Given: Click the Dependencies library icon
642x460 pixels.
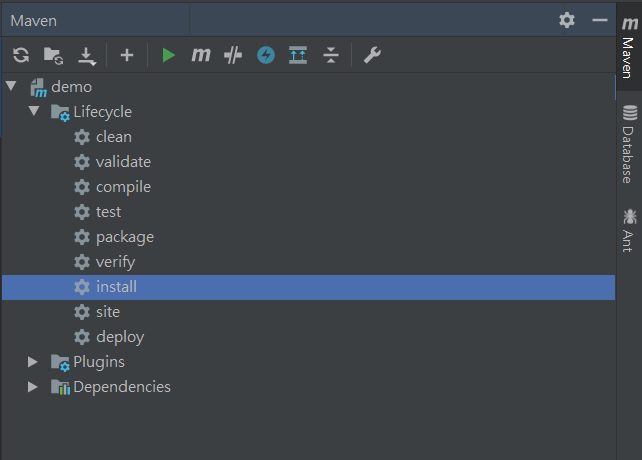Looking at the screenshot, I should pyautogui.click(x=60, y=387).
